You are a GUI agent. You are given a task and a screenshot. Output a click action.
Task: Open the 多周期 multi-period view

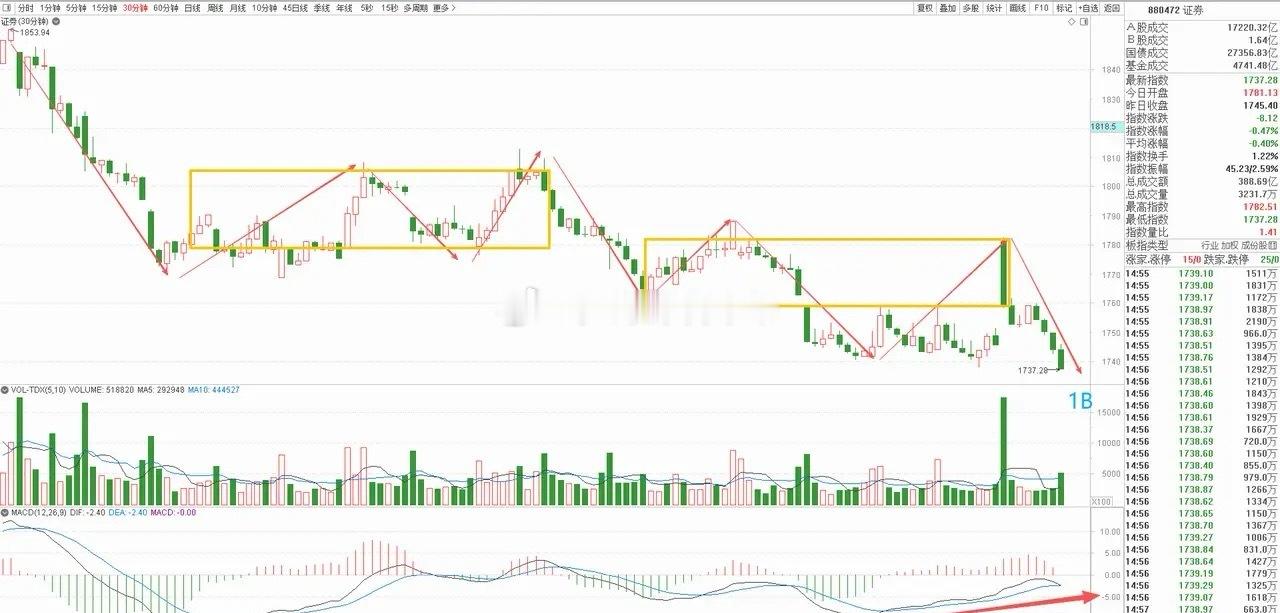point(415,7)
